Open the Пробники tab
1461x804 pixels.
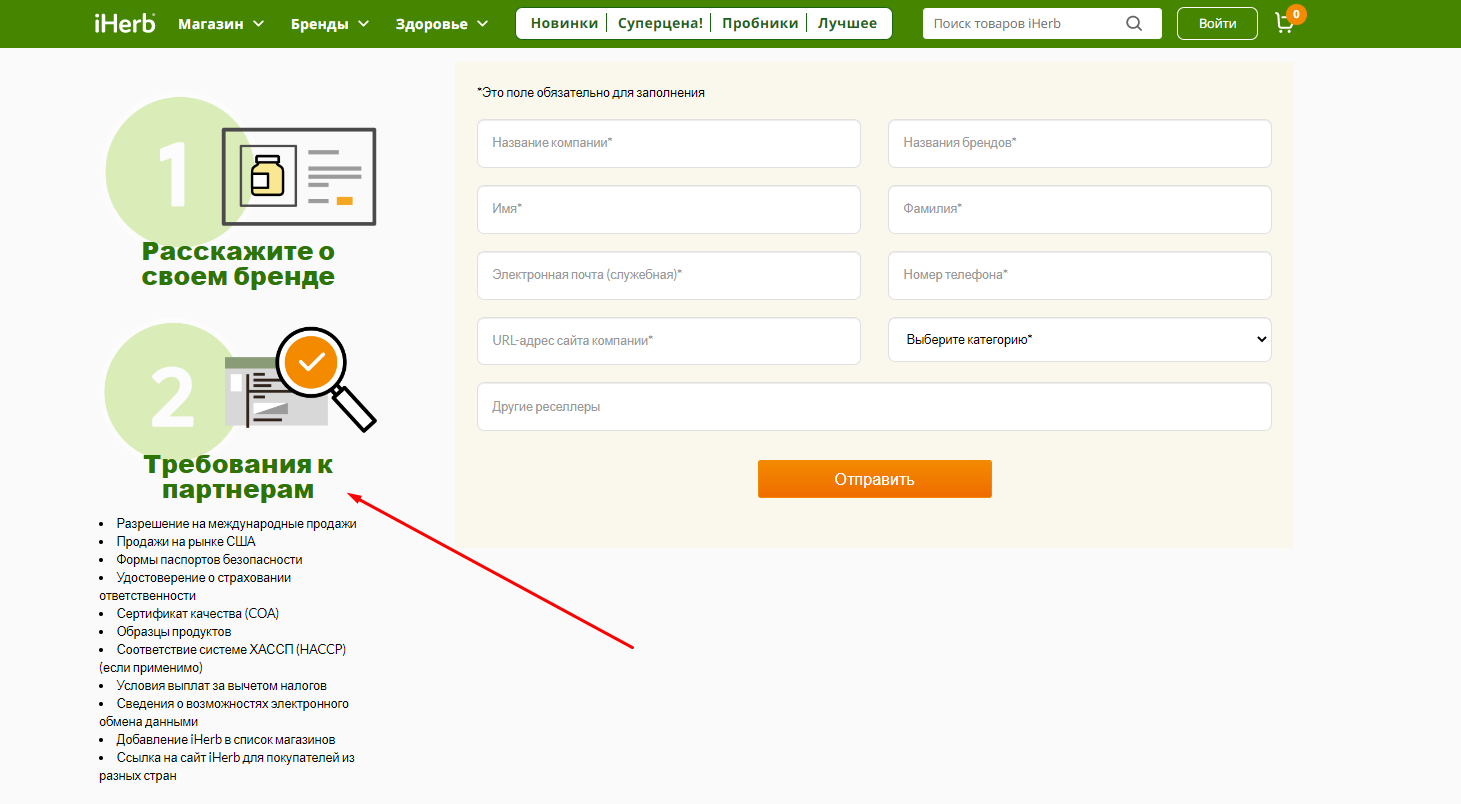tap(760, 23)
